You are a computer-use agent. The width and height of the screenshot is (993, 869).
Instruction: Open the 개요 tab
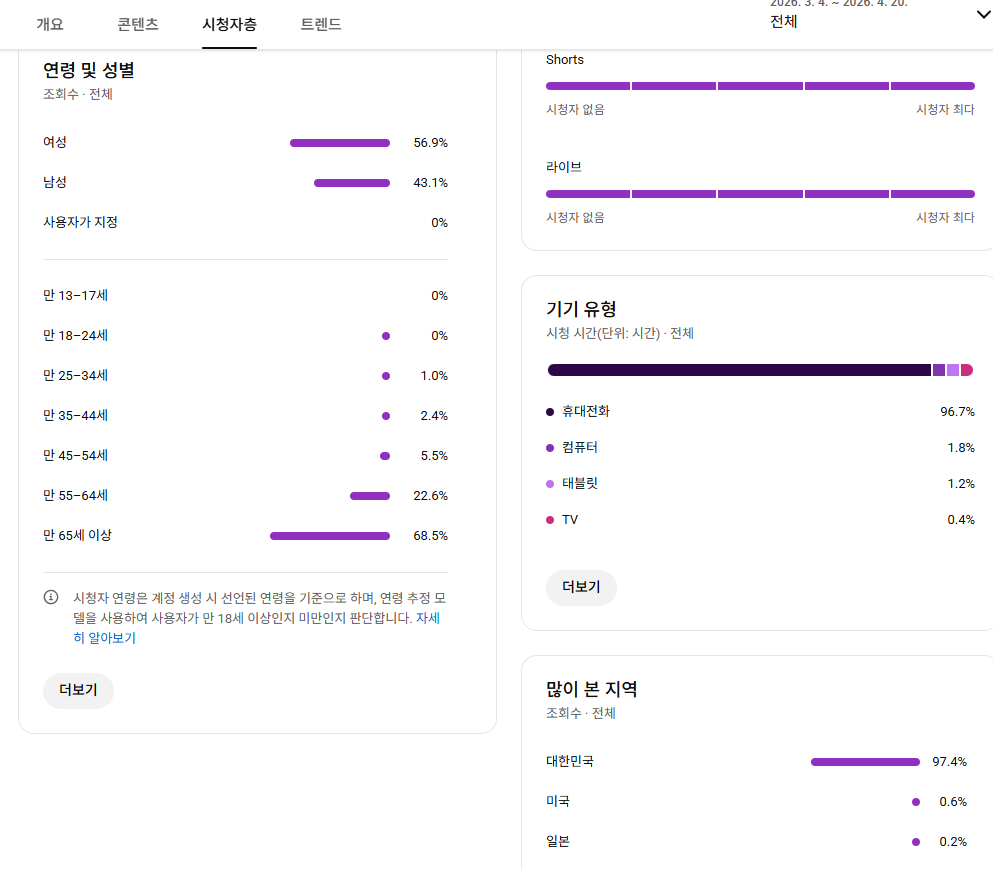50,24
